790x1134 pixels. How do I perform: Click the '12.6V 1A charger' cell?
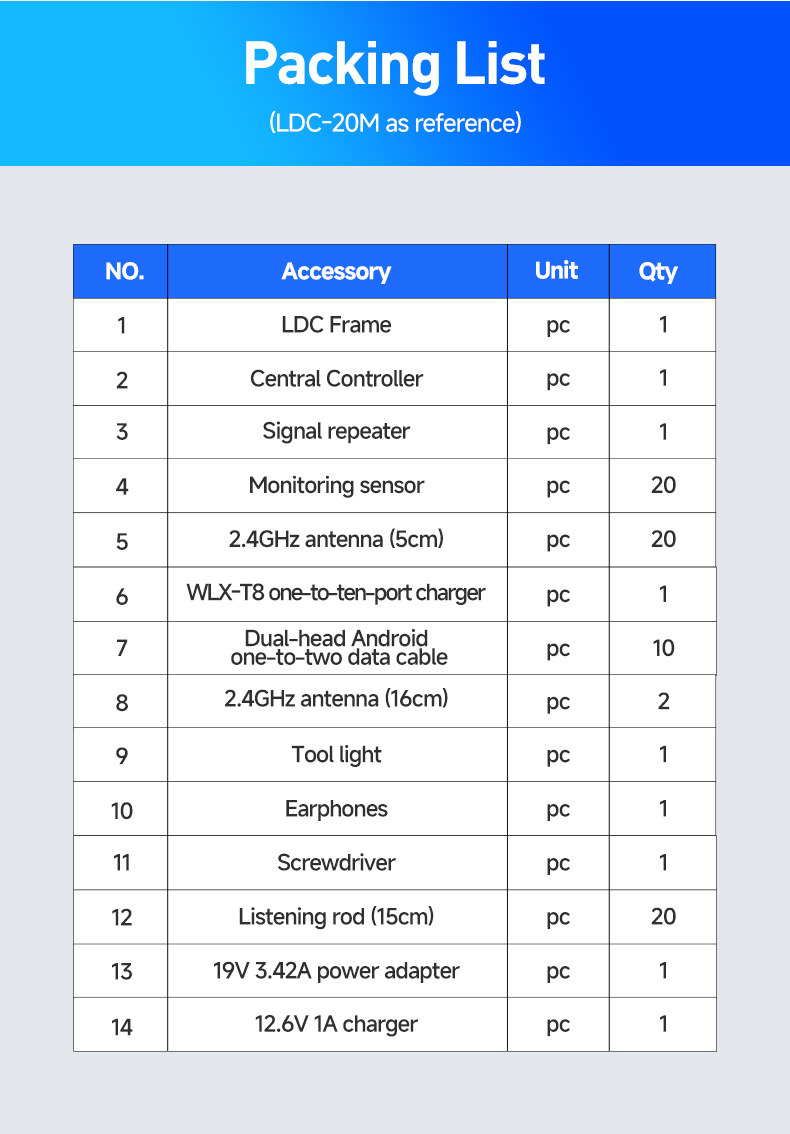click(x=336, y=1024)
